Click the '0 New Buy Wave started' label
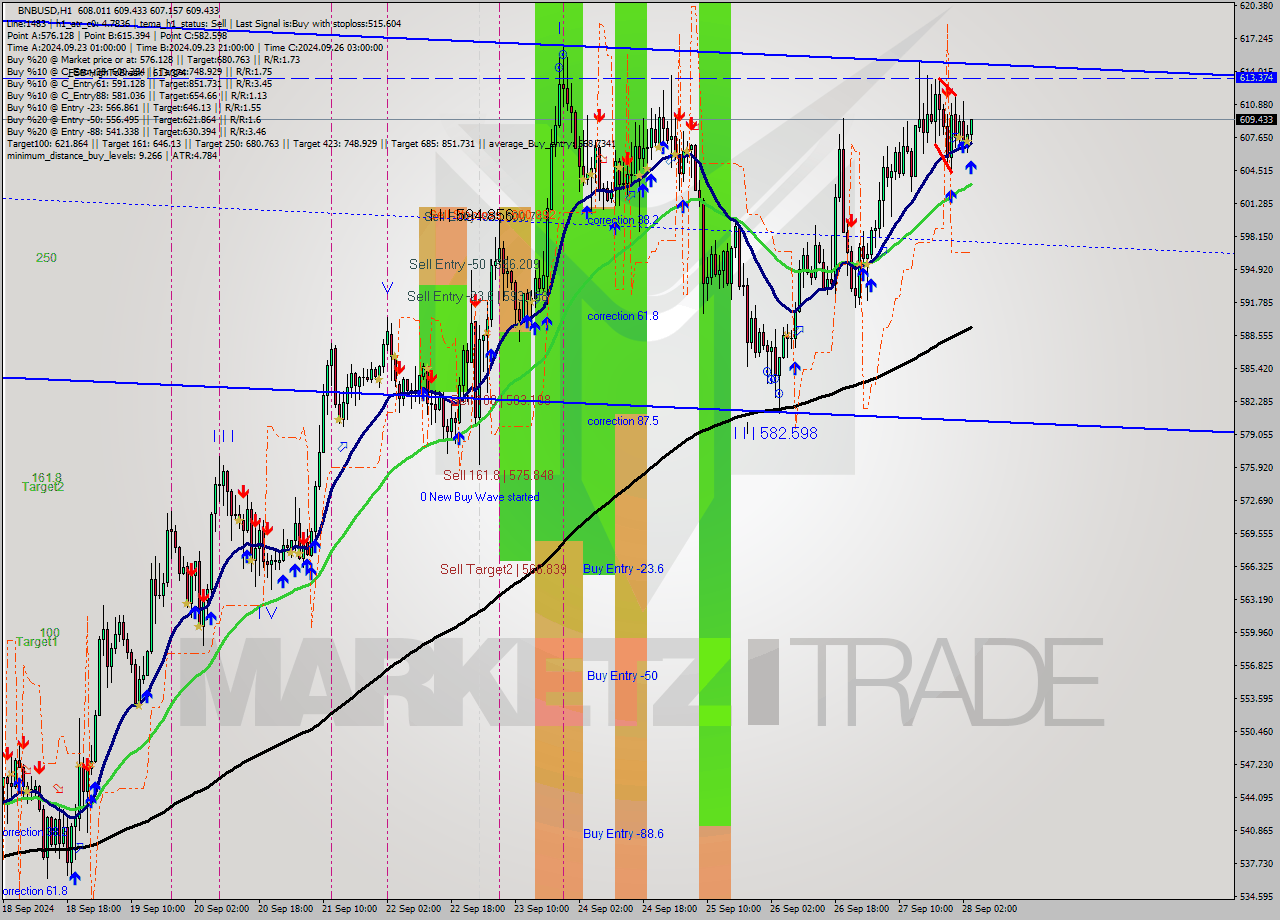The height and width of the screenshot is (920, 1280). (x=479, y=497)
